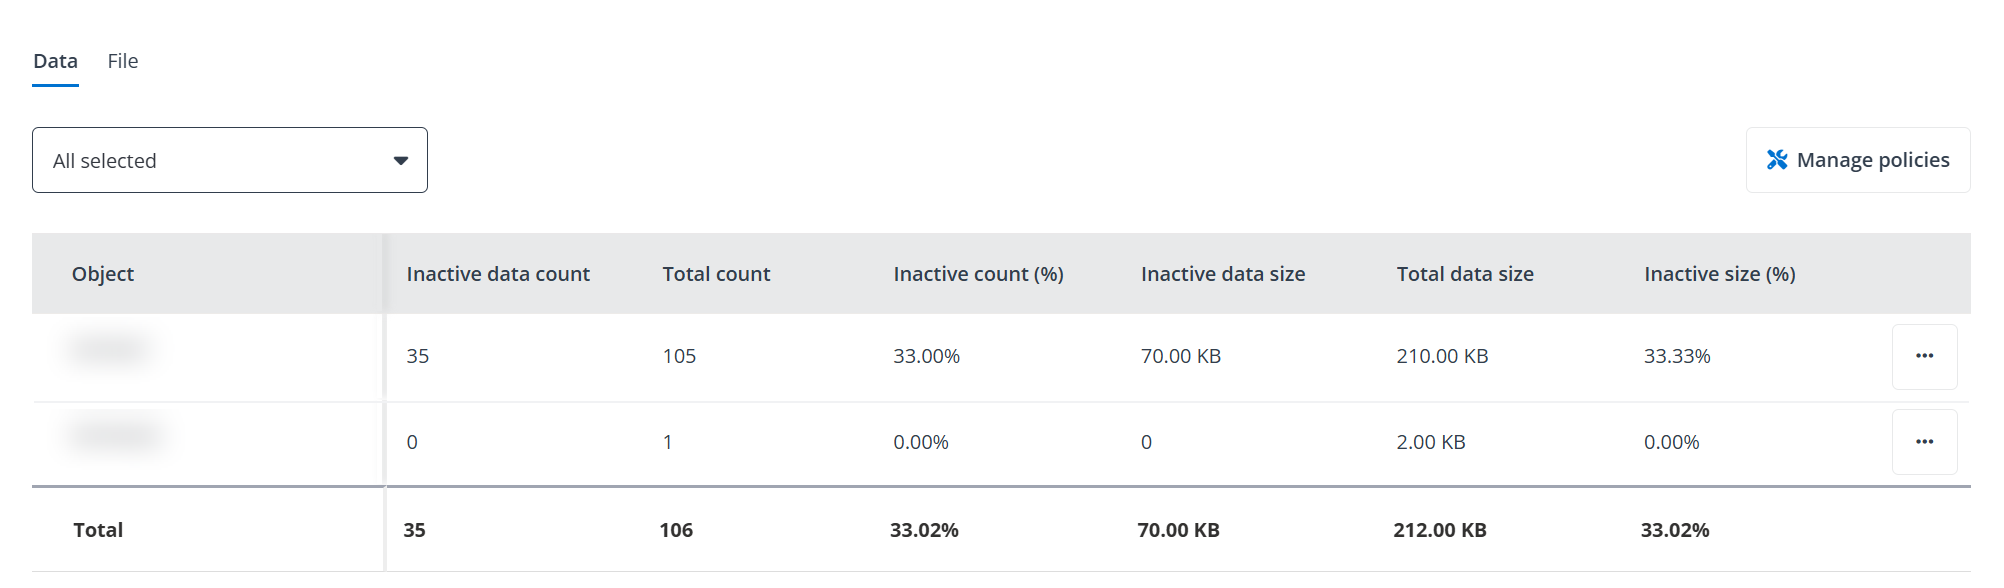Select the second blurred object name in the table
This screenshot has width=2004, height=588.
[116, 435]
